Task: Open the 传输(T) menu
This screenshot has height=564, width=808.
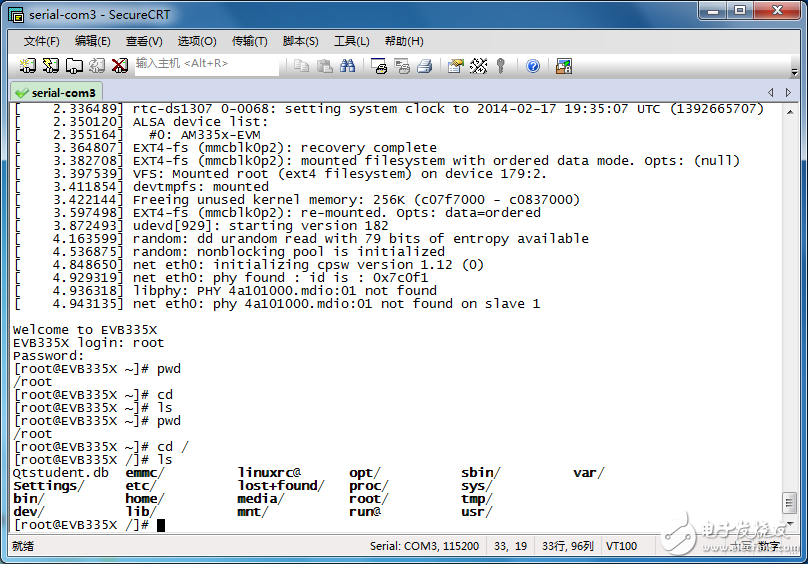Action: (249, 41)
